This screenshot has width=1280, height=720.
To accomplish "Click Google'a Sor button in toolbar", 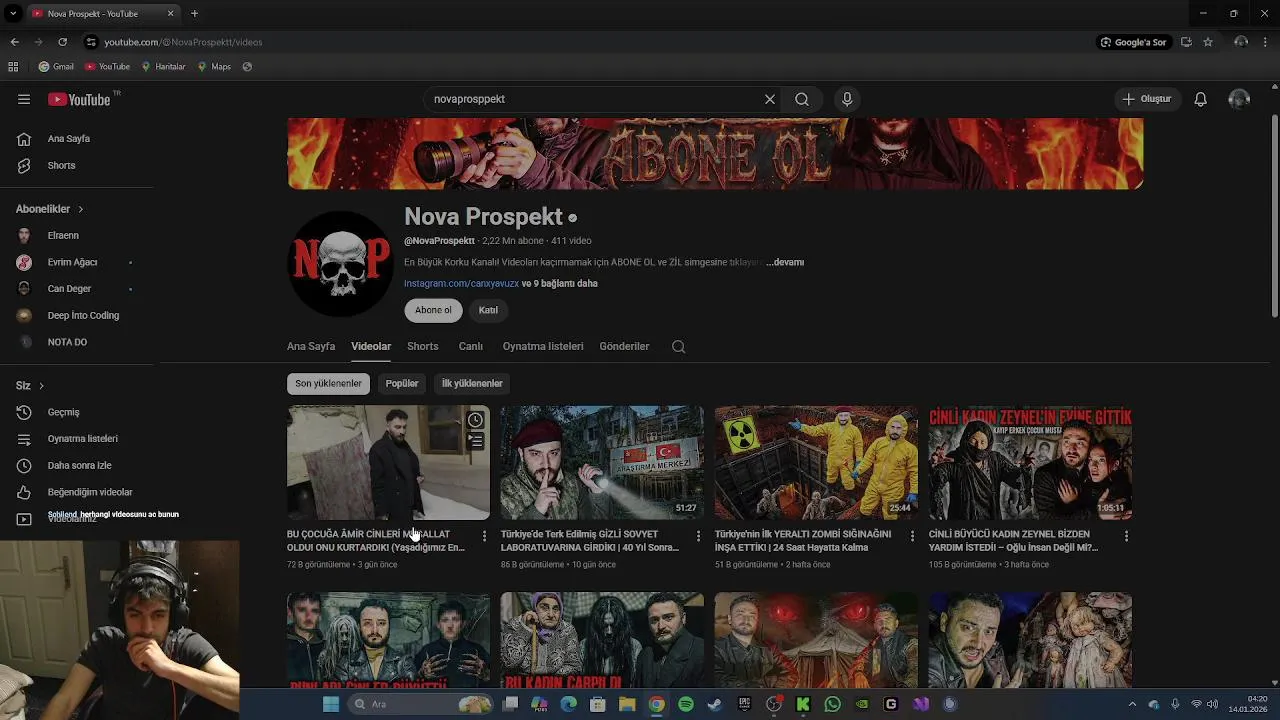I will 1133,42.
